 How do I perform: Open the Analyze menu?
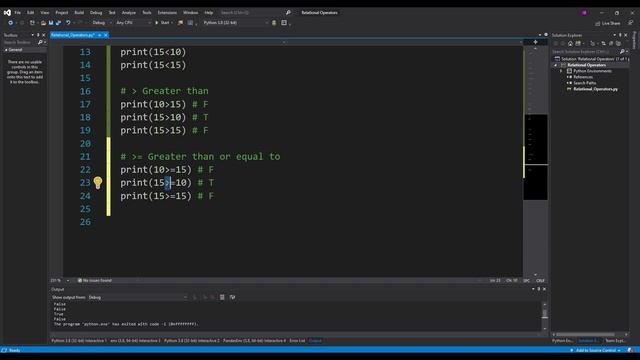coord(129,13)
